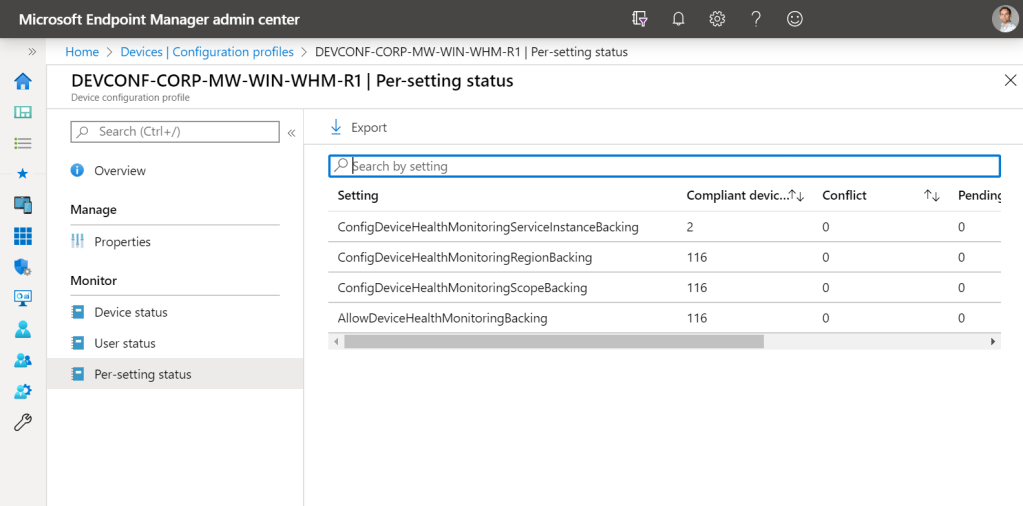Select Device status in Monitor menu
This screenshot has width=1023, height=506.
pyautogui.click(x=130, y=312)
